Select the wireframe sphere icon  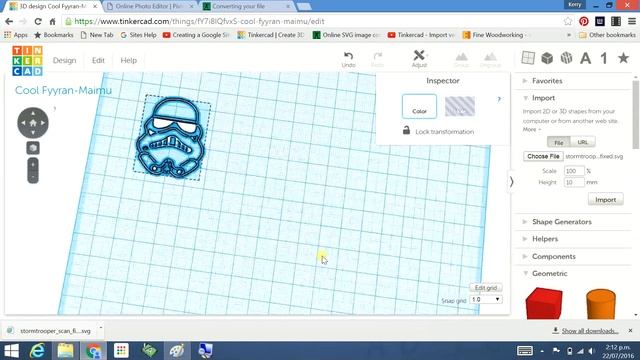pyautogui.click(x=566, y=58)
